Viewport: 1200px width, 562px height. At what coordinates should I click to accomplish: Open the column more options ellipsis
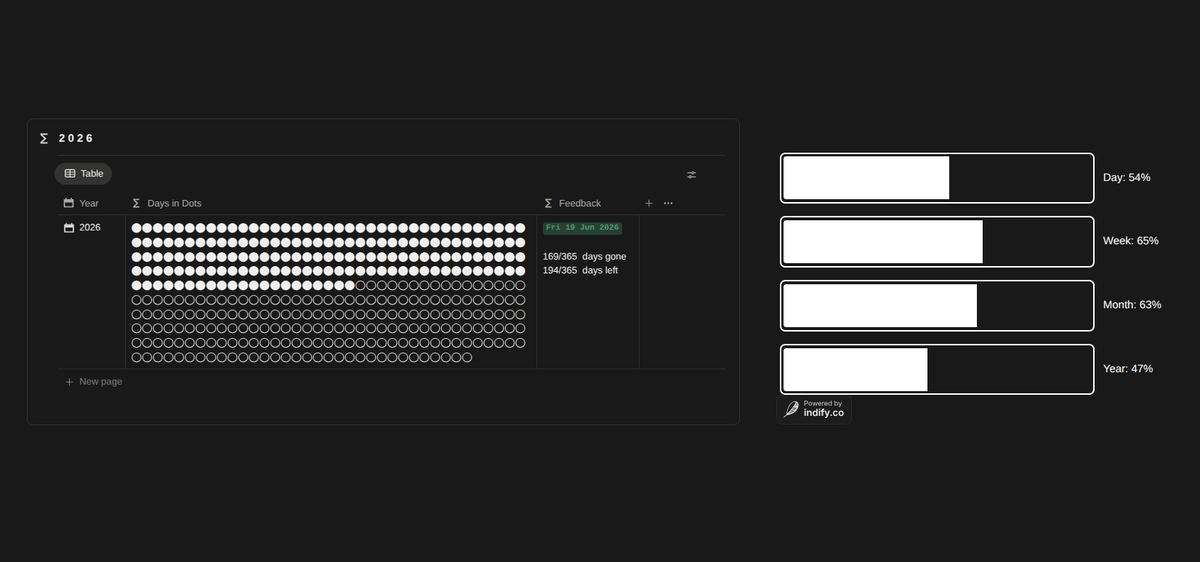[x=668, y=203]
